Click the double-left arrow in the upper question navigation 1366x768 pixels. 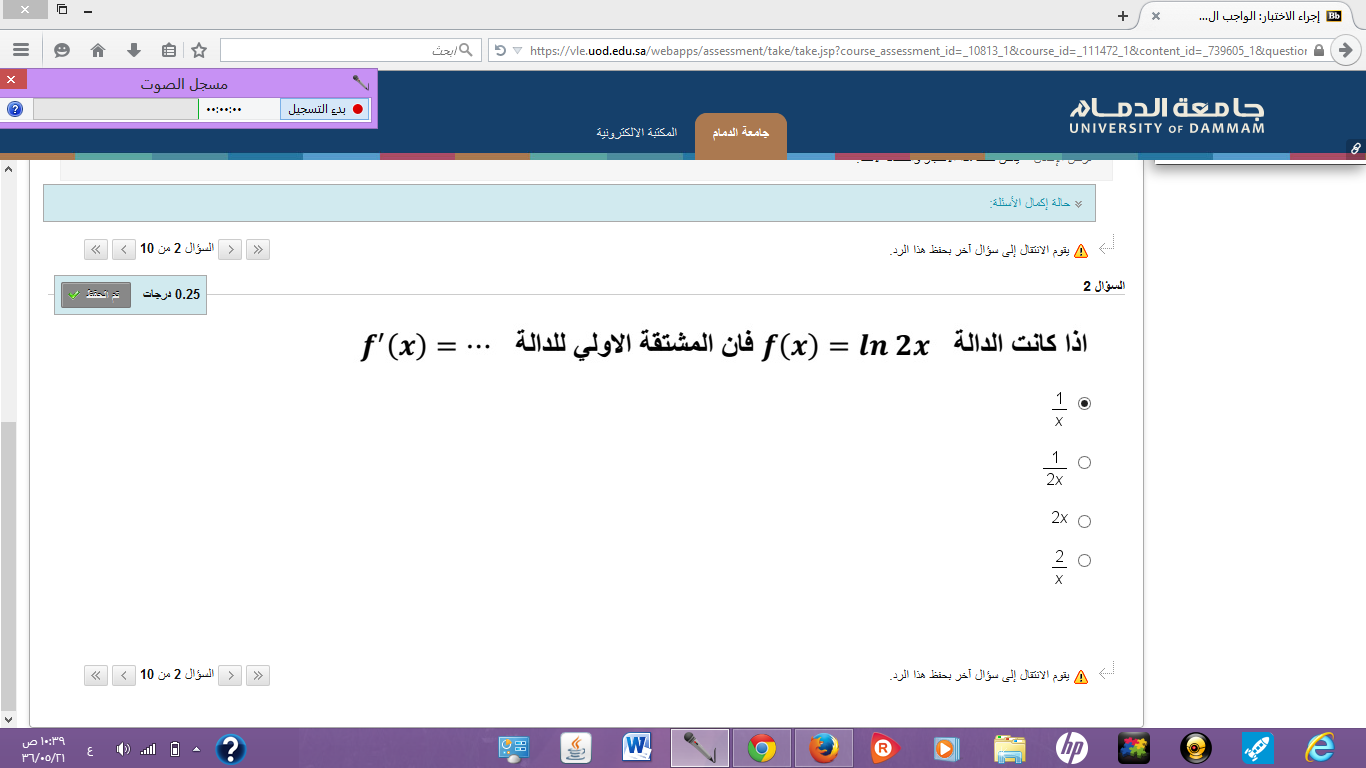(x=96, y=249)
